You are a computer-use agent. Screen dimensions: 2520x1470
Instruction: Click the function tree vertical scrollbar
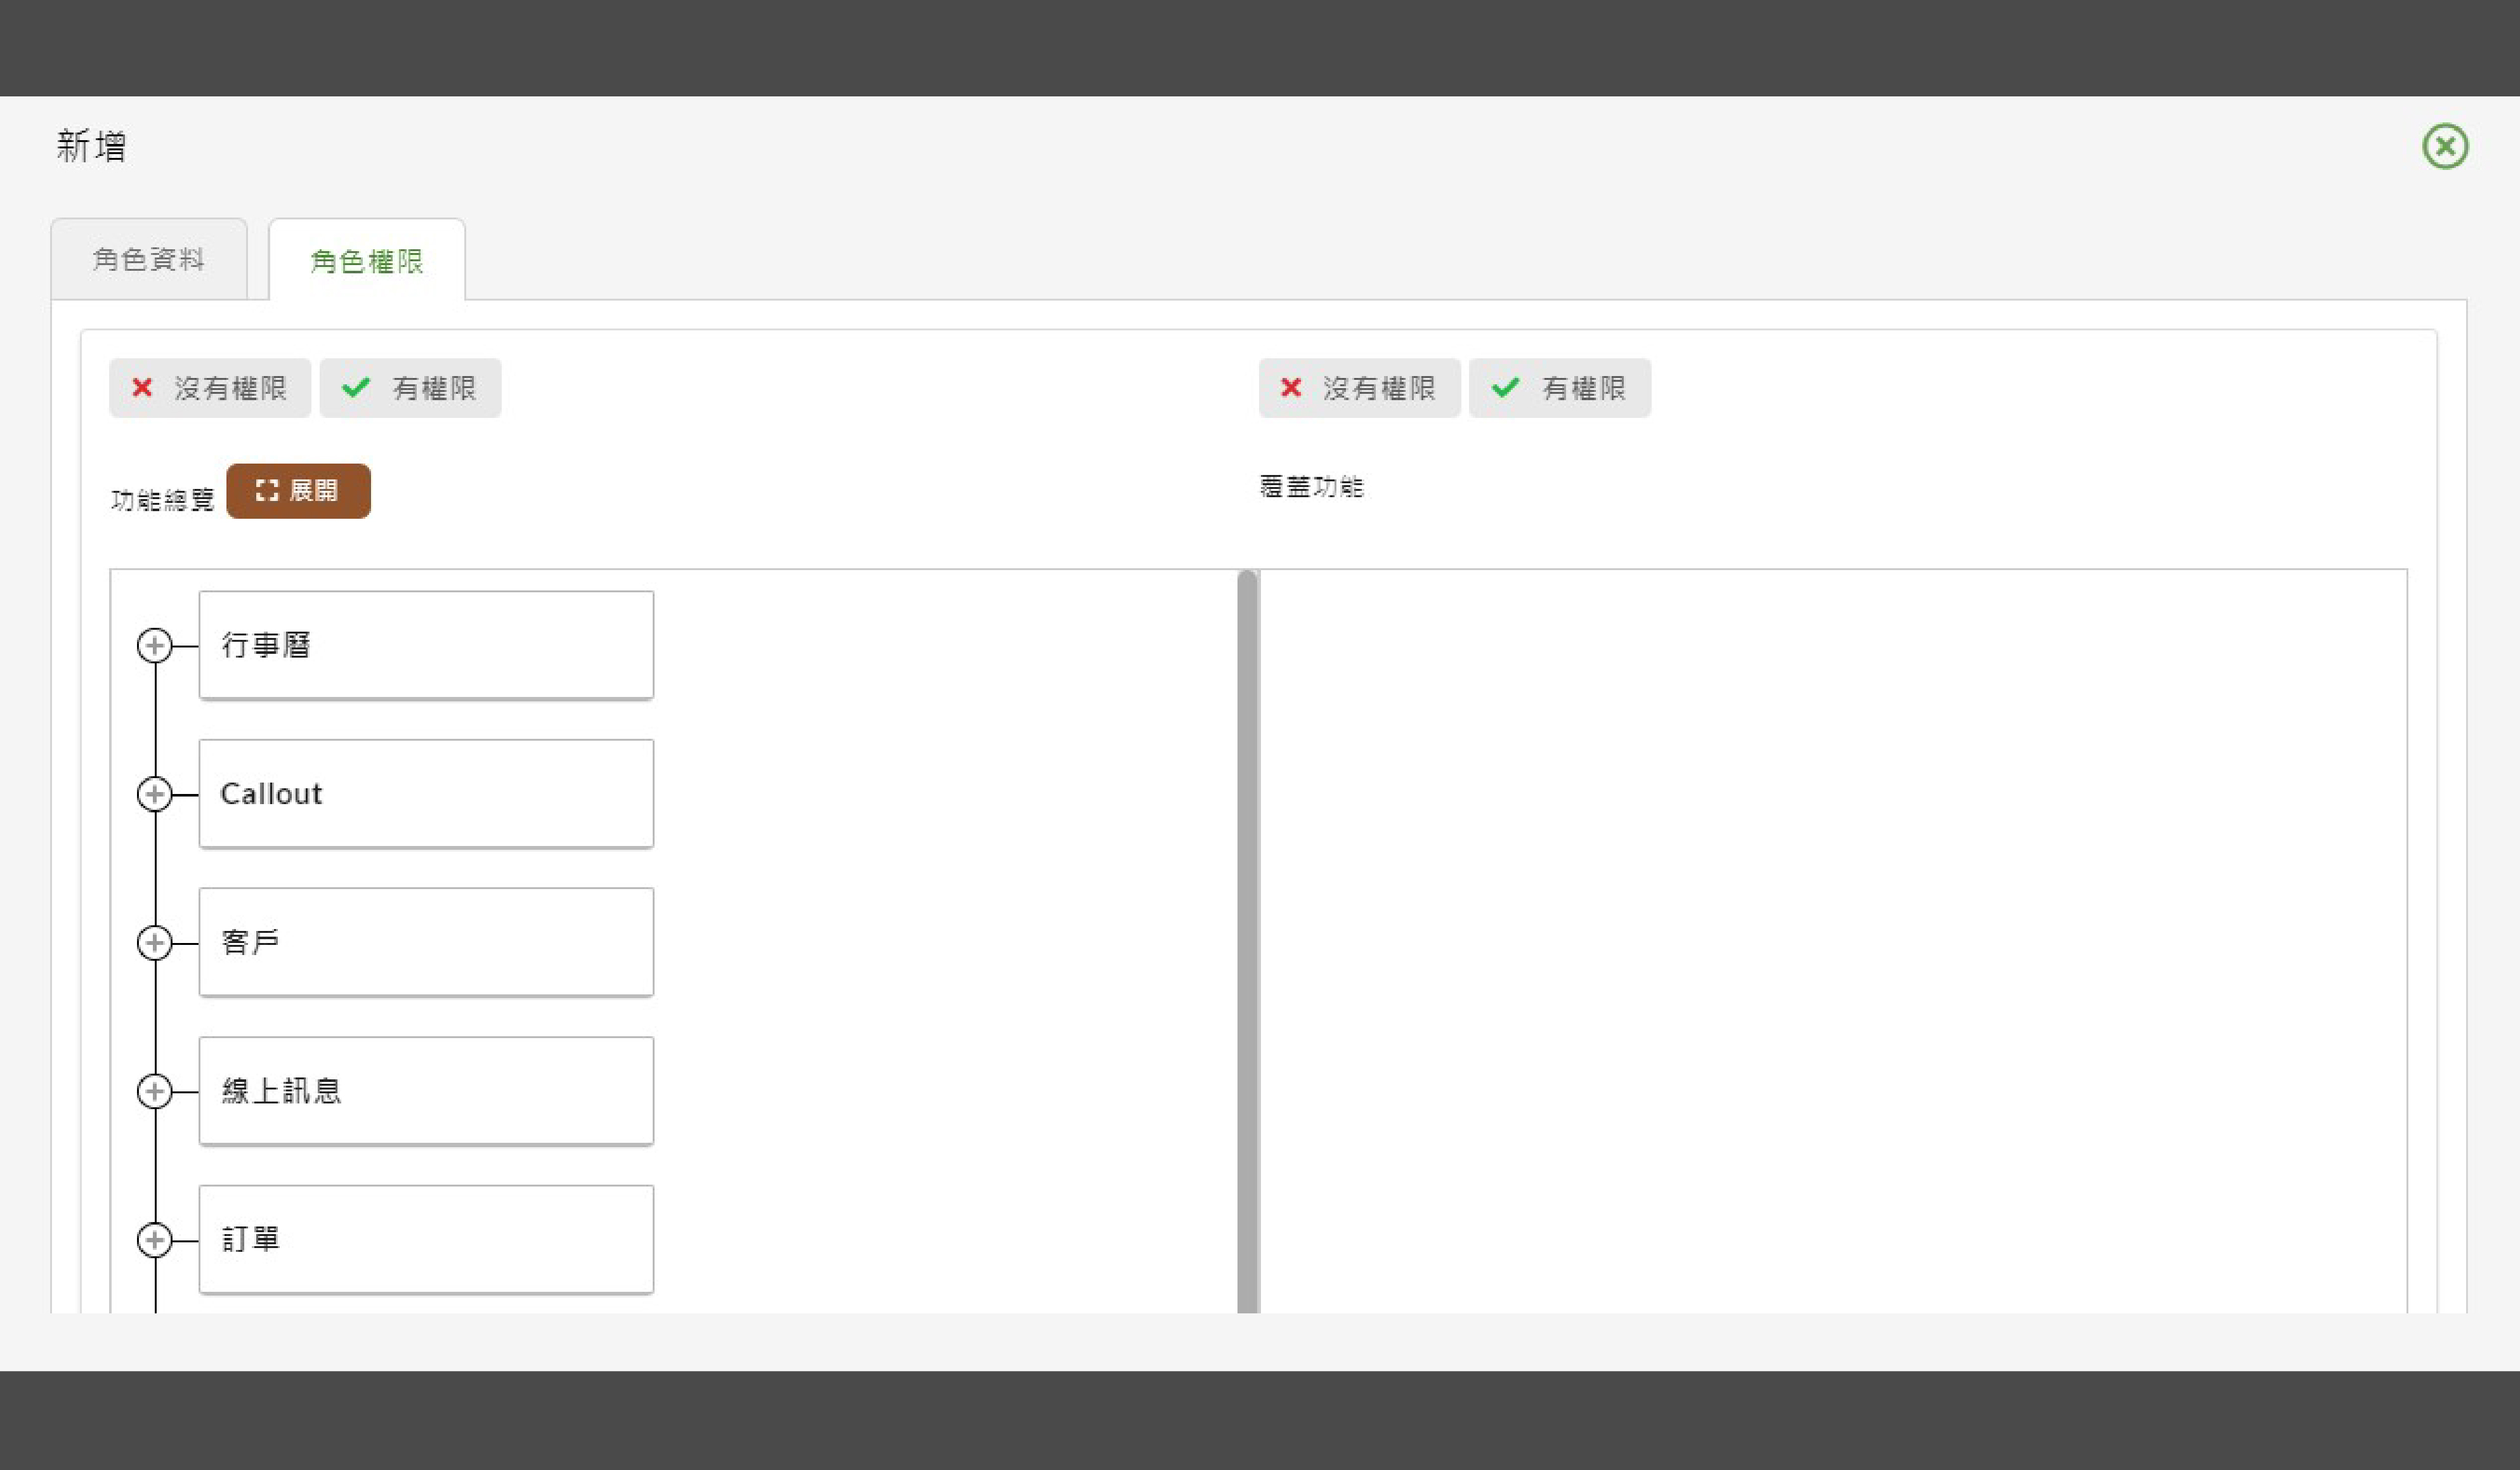click(x=1247, y=940)
